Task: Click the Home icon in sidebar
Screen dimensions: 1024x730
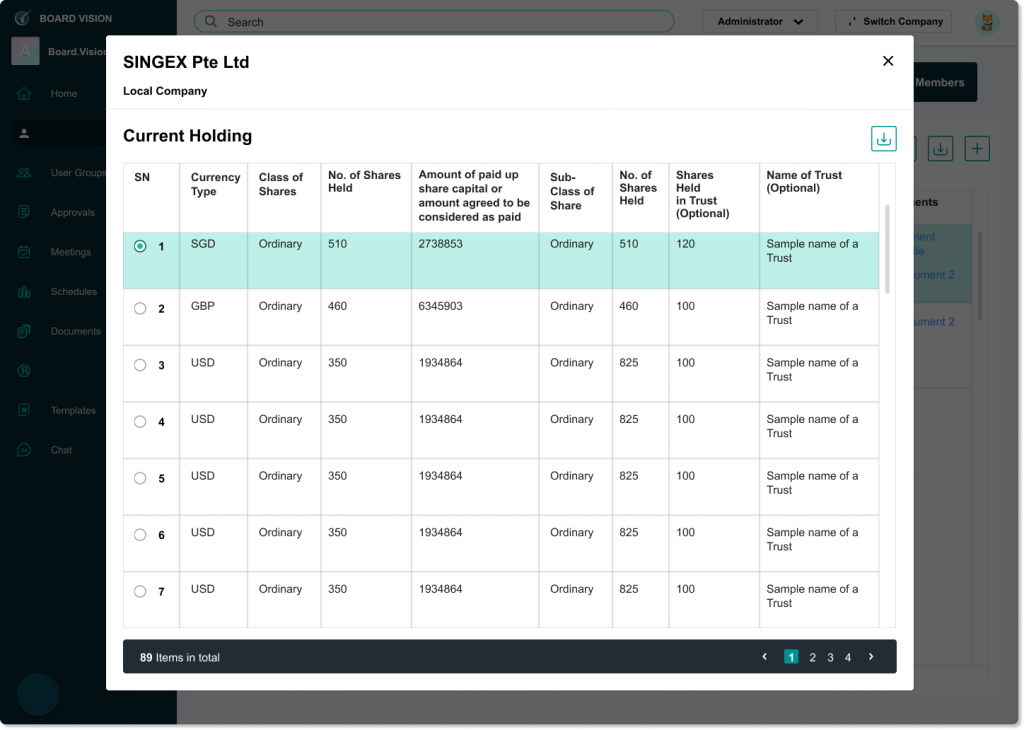Action: pos(25,93)
